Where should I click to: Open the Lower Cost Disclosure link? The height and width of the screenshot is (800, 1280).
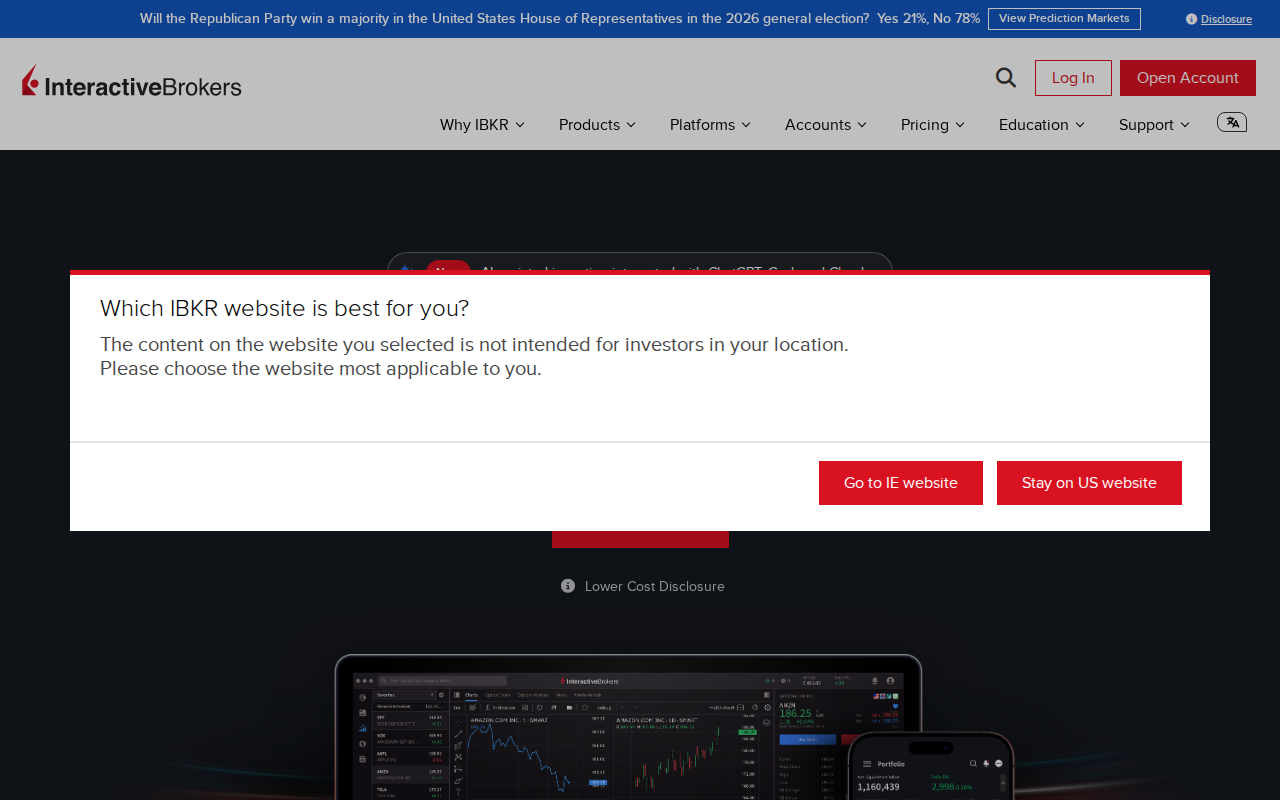(655, 586)
